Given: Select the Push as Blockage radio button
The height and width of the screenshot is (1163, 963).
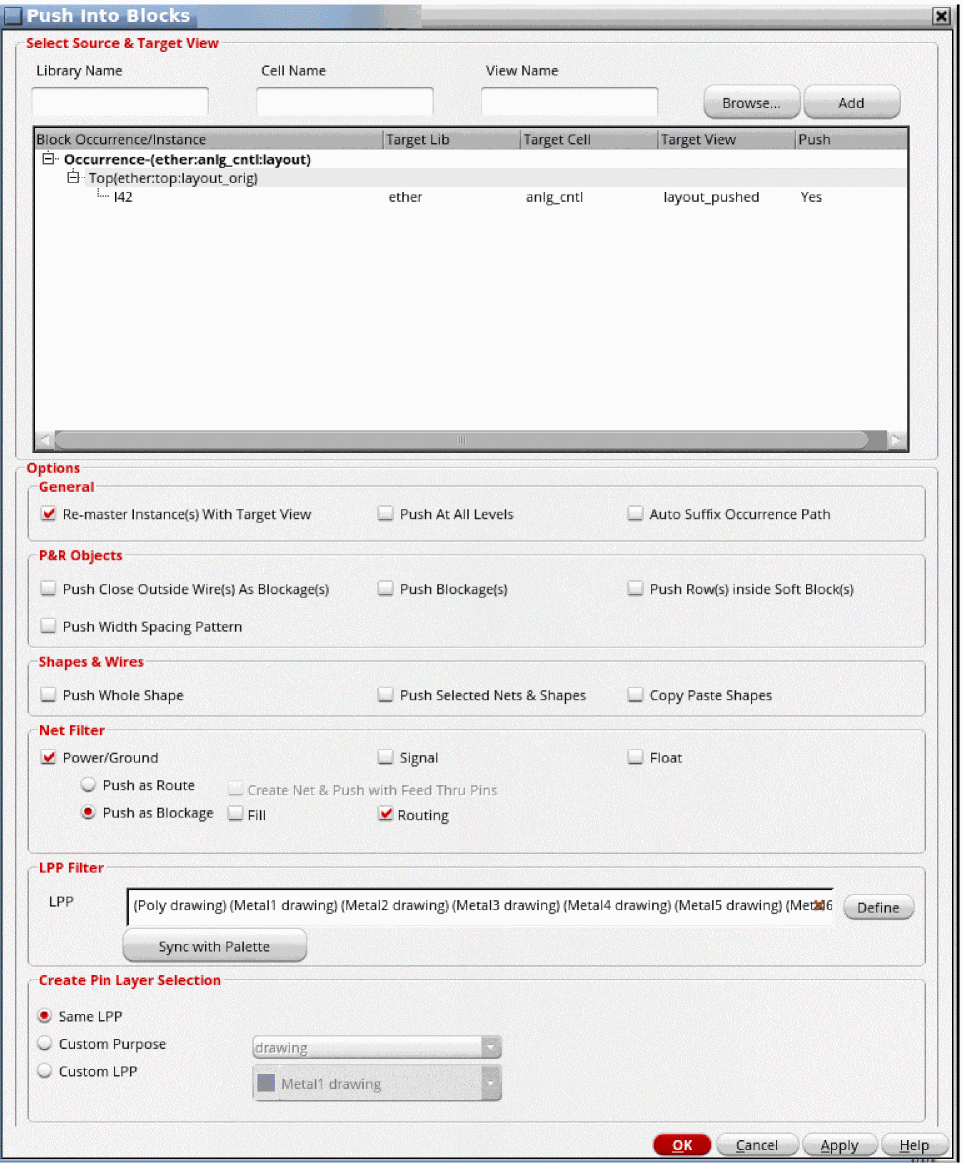Looking at the screenshot, I should [88, 811].
